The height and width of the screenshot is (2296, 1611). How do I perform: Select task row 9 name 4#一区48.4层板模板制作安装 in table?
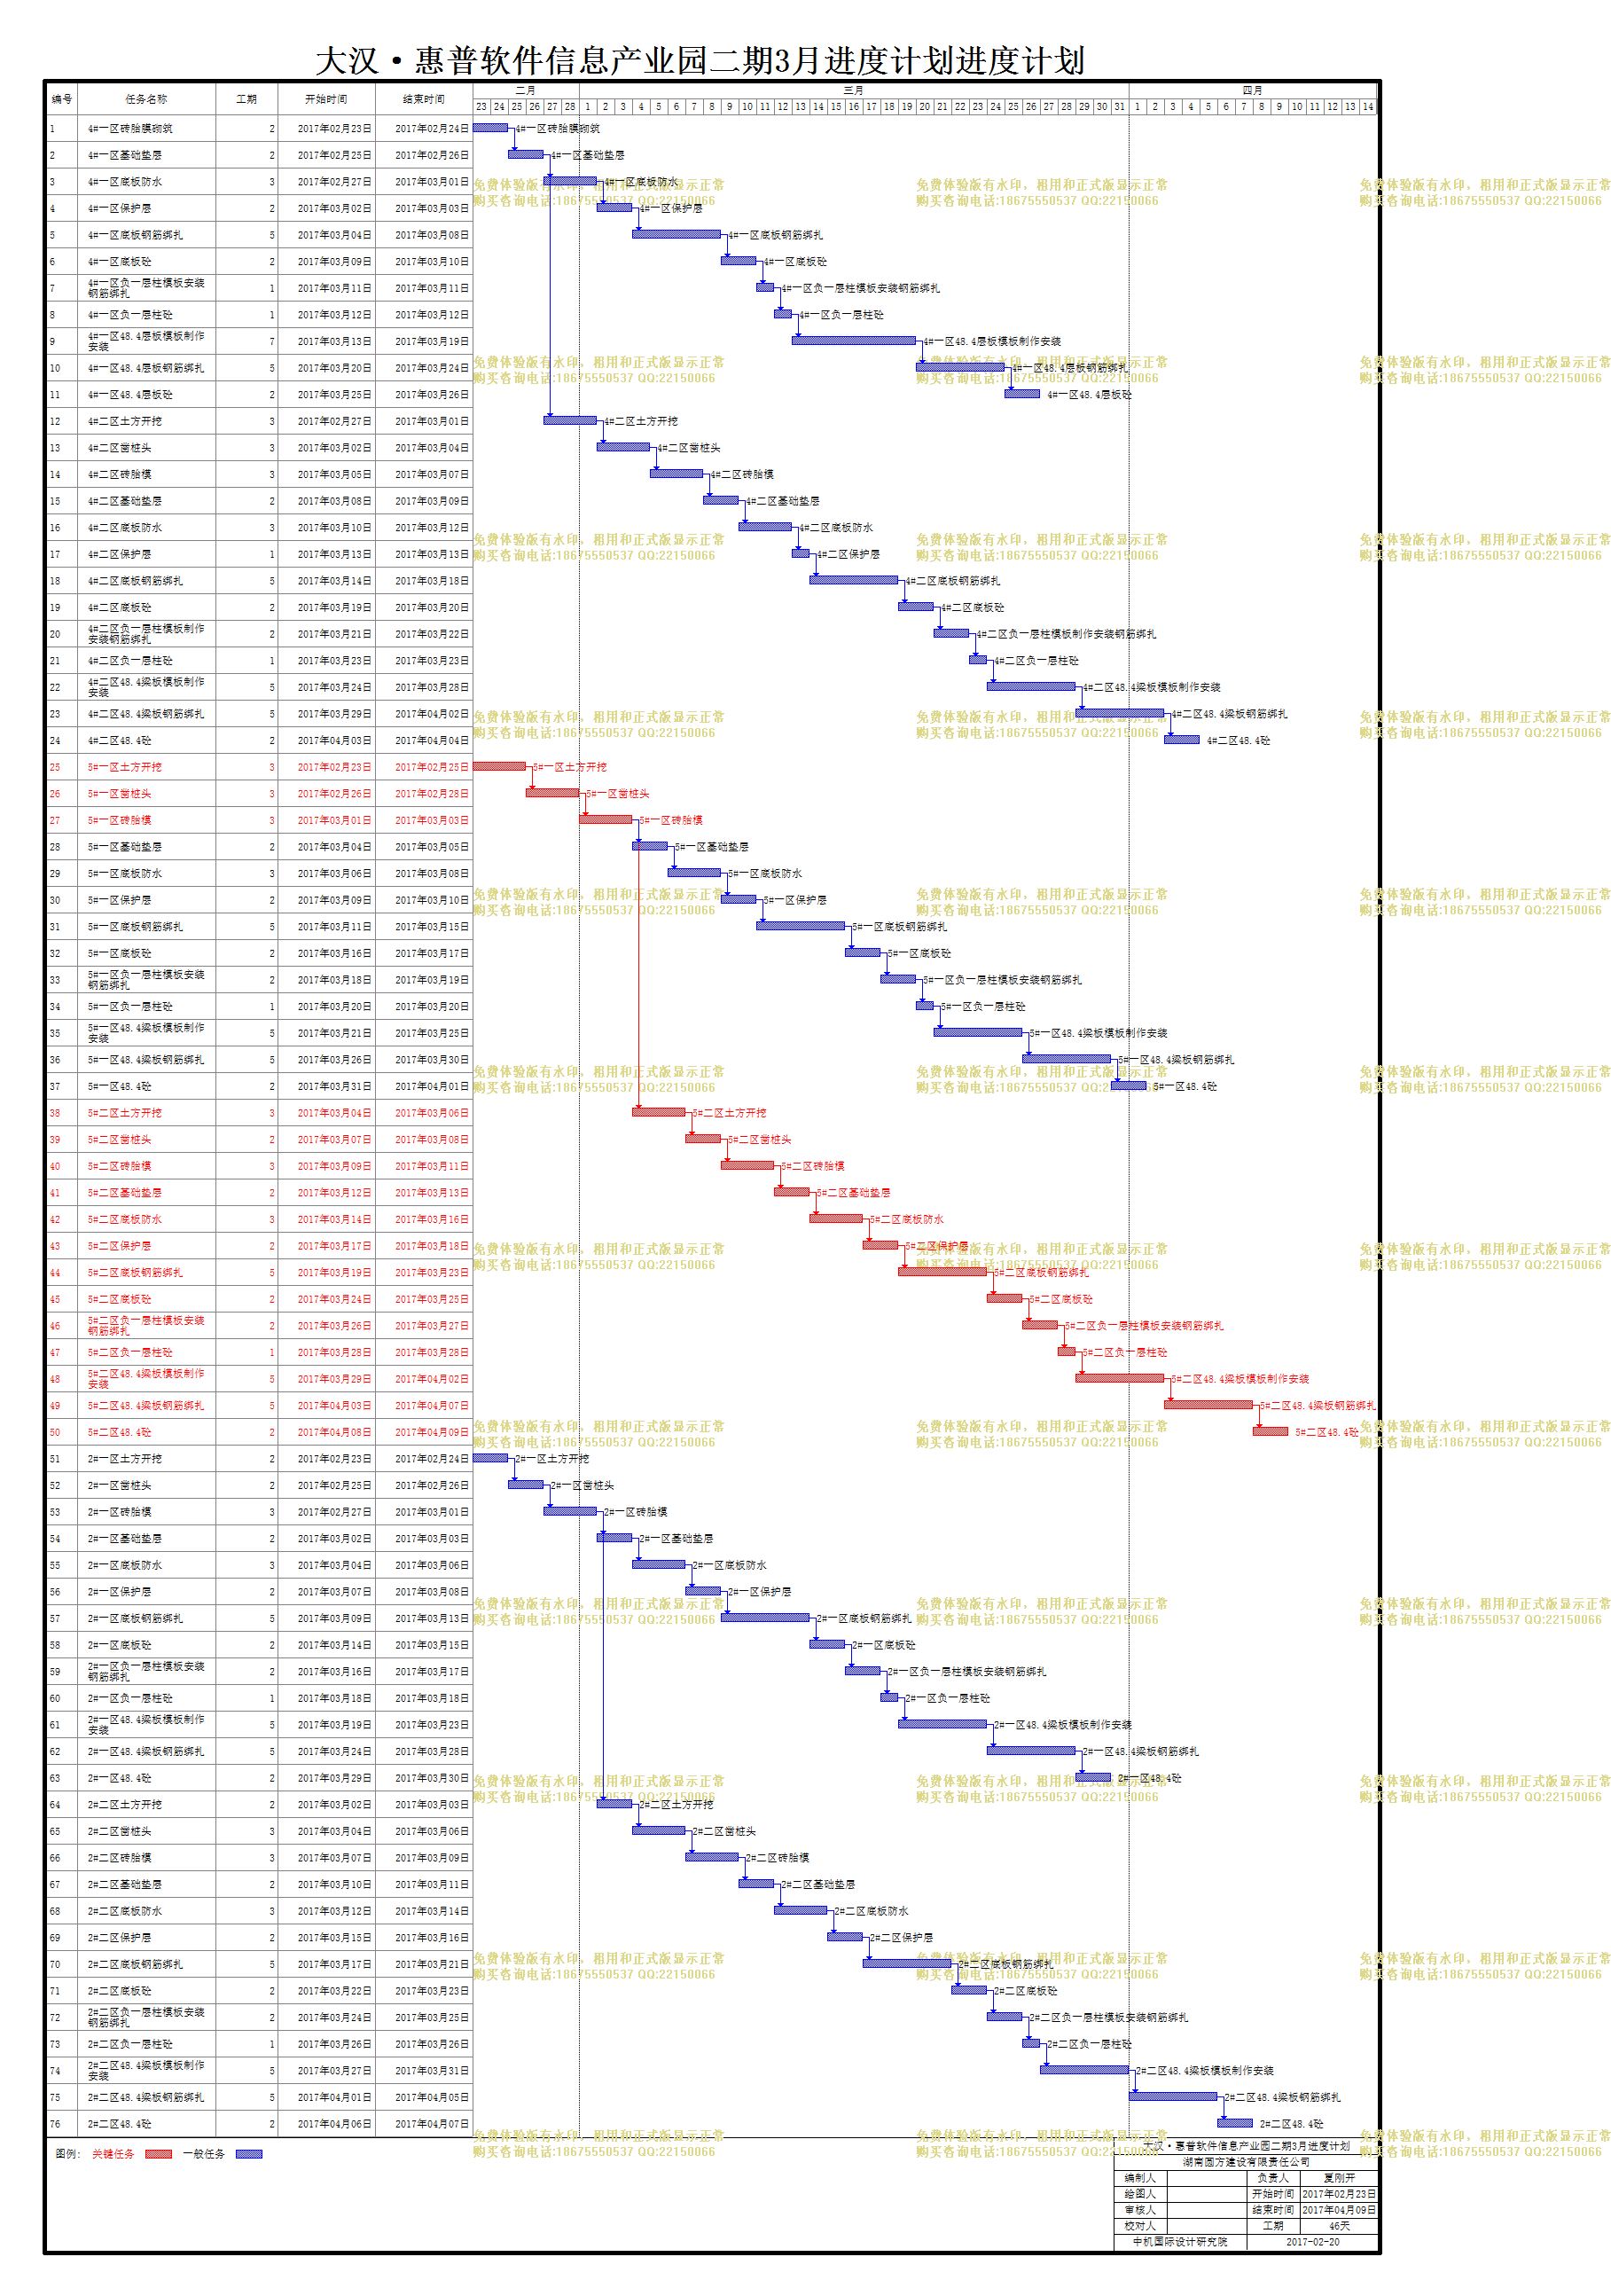[x=146, y=342]
